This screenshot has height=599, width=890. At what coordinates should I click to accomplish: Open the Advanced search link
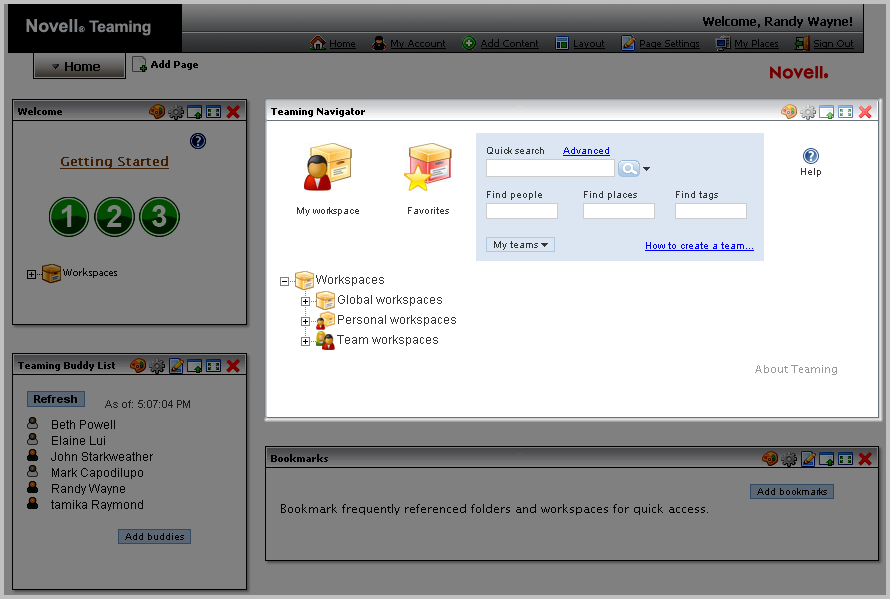point(585,150)
